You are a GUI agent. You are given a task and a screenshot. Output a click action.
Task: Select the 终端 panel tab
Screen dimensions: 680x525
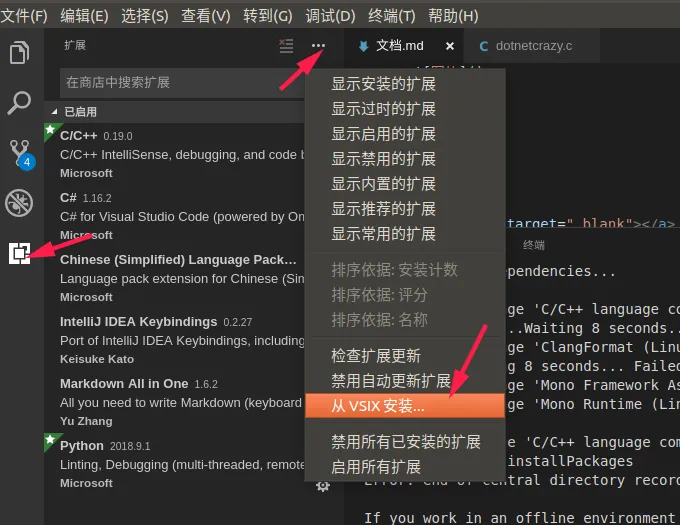click(533, 245)
